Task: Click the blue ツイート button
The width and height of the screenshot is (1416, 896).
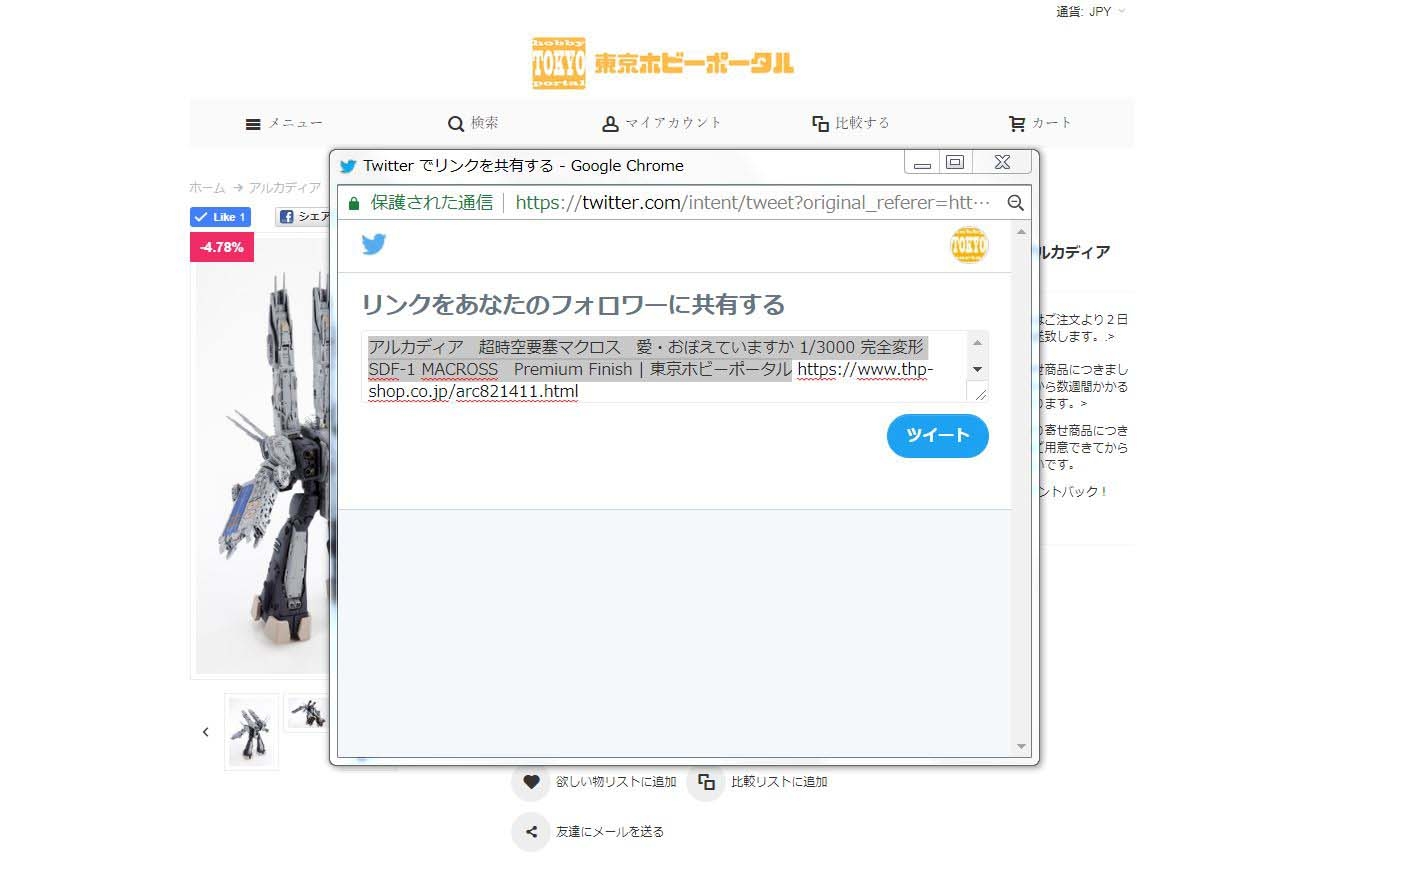Action: click(937, 436)
